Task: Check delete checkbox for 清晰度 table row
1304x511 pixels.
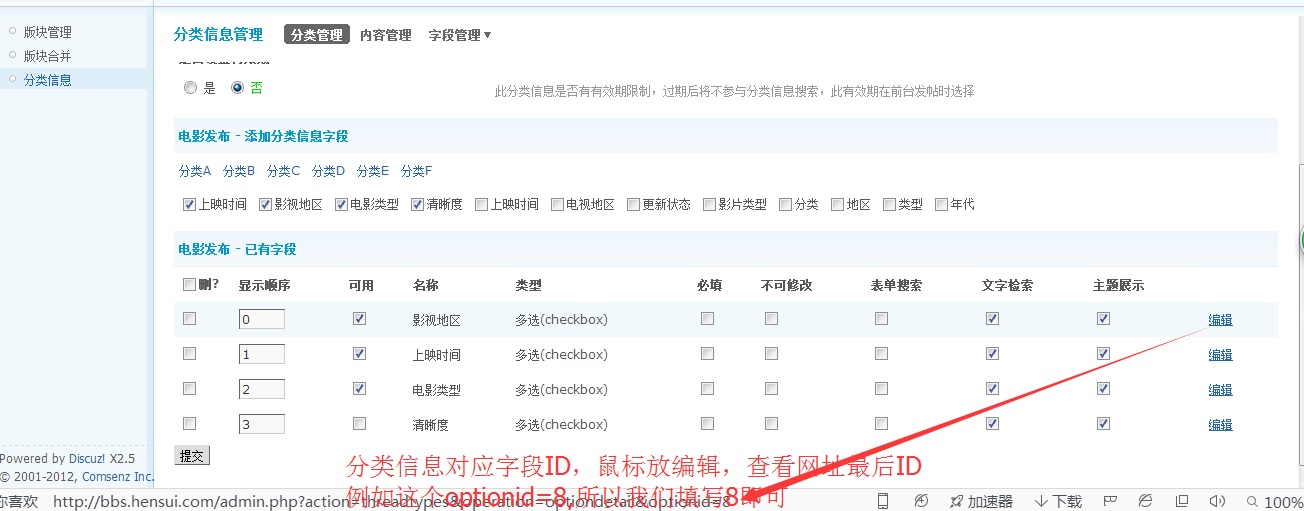Action: [189, 424]
